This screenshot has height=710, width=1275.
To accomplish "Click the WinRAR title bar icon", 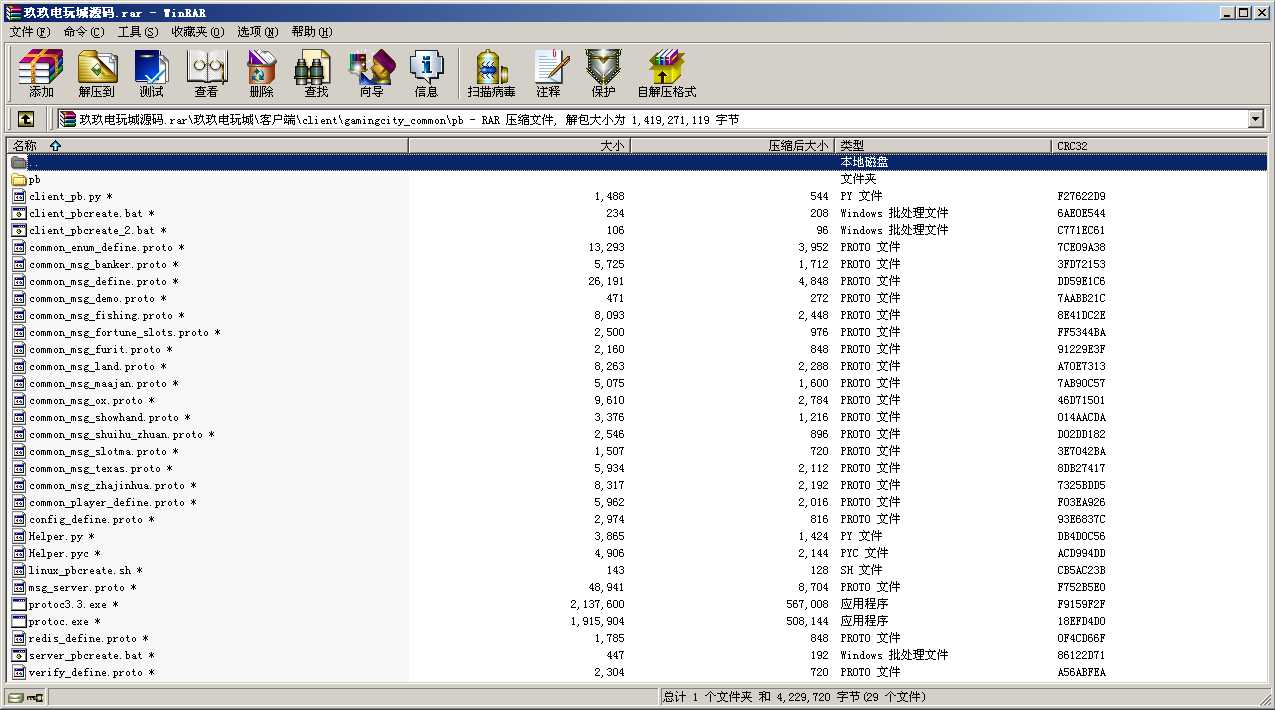I will (x=13, y=13).
